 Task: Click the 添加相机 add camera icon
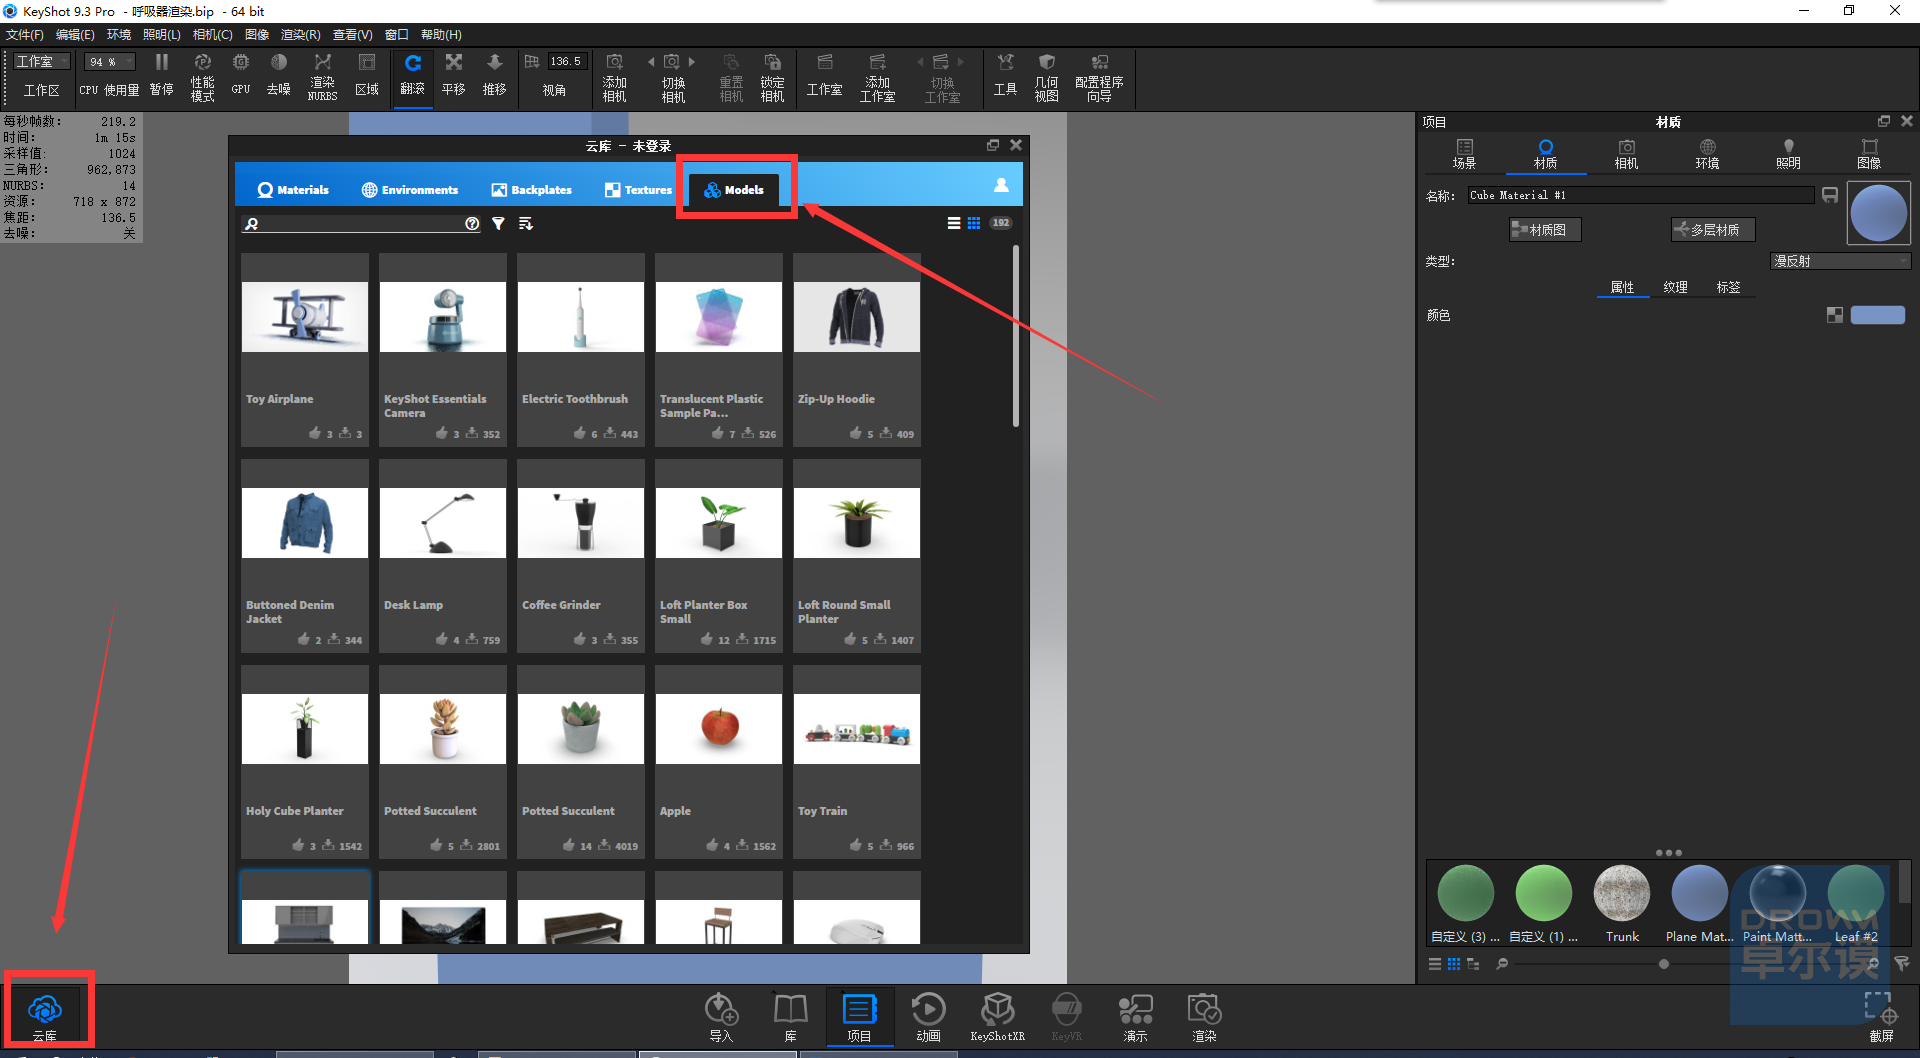[615, 77]
